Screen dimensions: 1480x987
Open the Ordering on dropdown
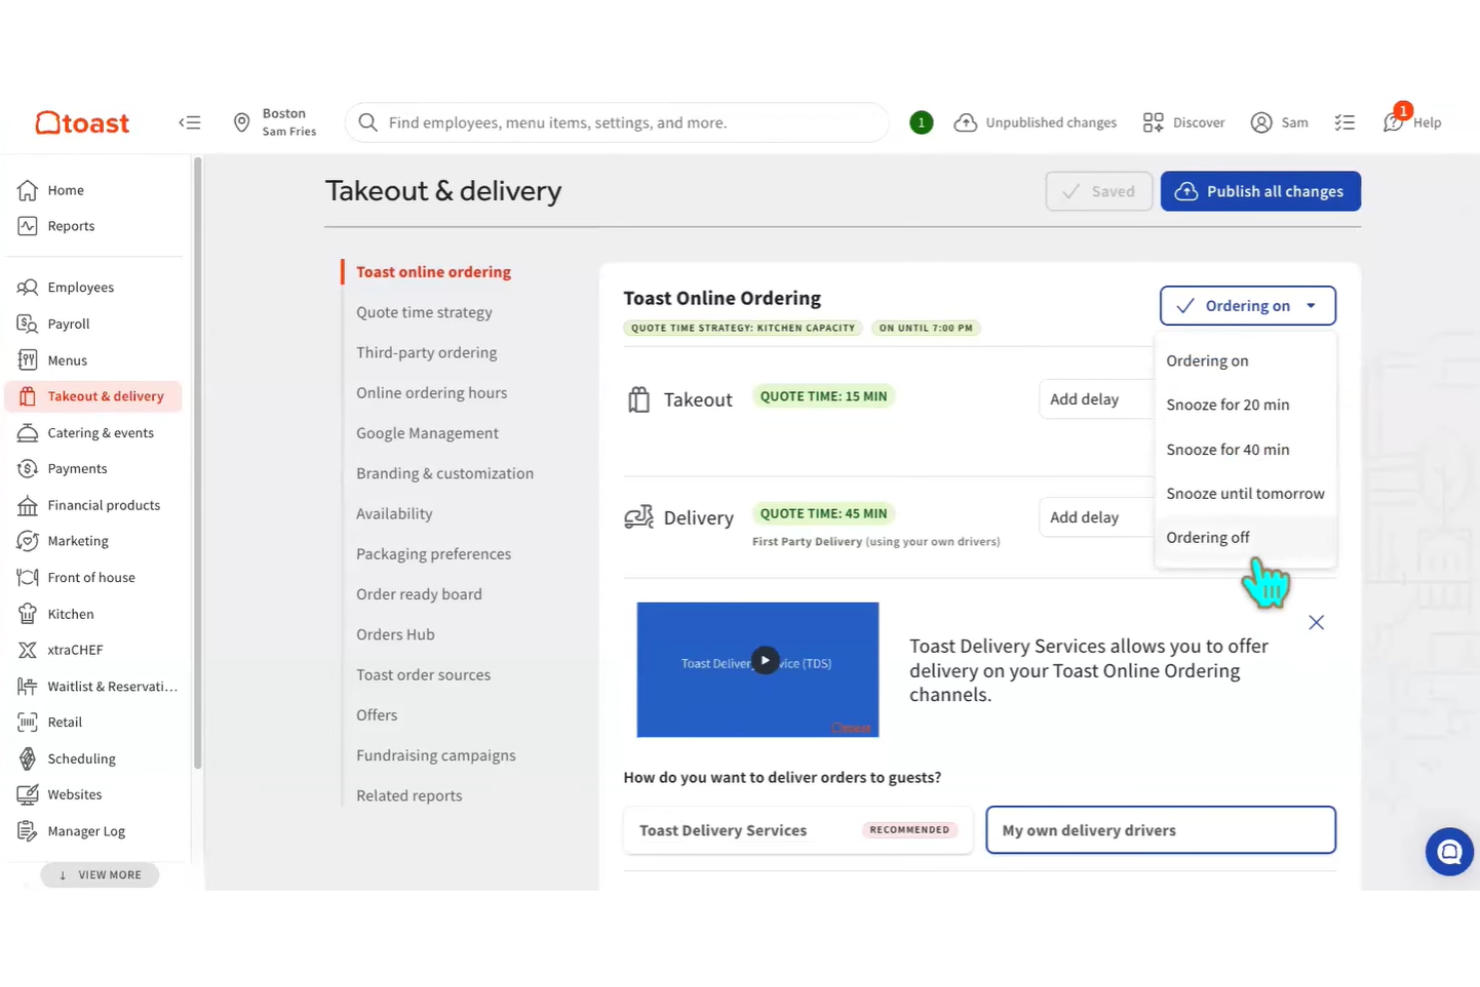coord(1246,305)
